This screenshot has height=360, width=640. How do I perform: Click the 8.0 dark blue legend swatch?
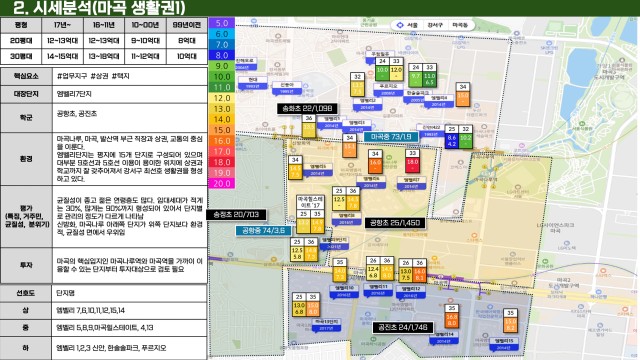click(222, 55)
